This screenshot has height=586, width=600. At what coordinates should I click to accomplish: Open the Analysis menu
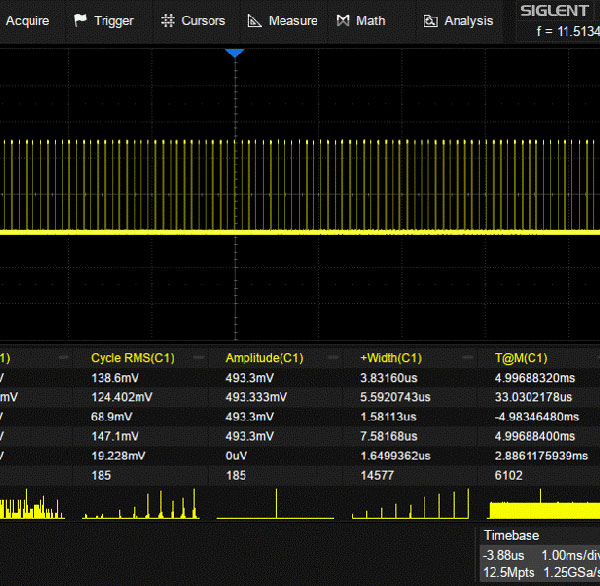tap(468, 21)
